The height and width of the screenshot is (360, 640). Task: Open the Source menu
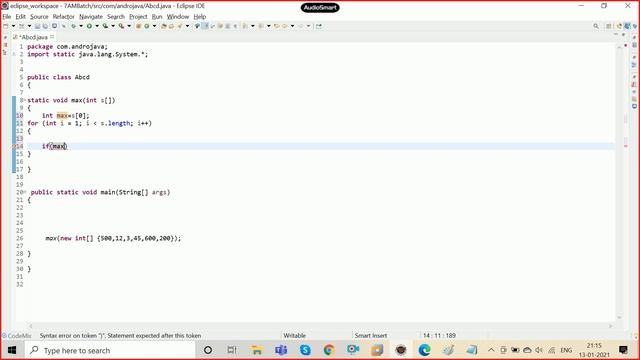click(x=39, y=17)
